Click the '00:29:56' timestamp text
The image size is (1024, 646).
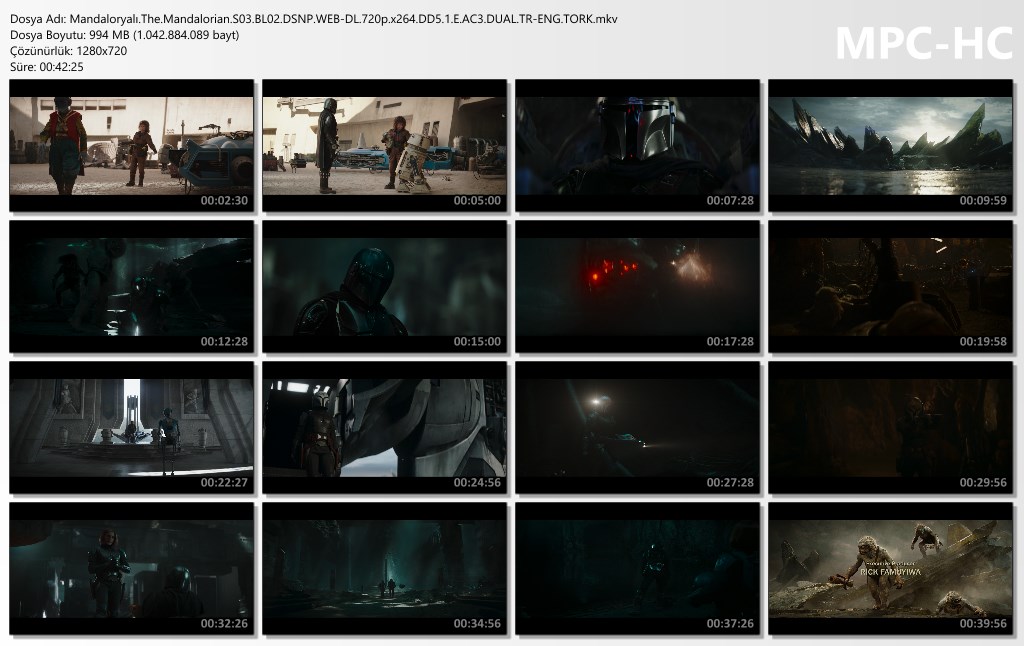[983, 483]
